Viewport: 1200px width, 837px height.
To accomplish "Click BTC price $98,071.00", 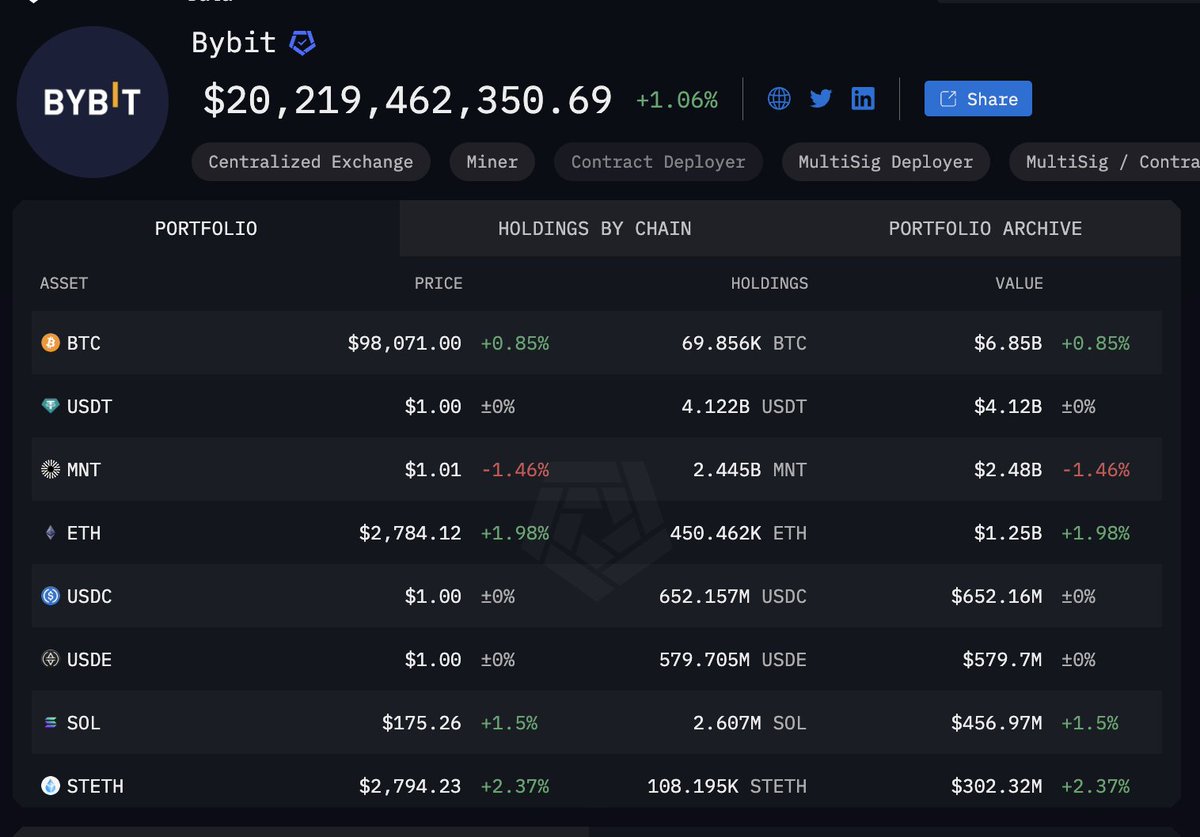I will click(405, 343).
